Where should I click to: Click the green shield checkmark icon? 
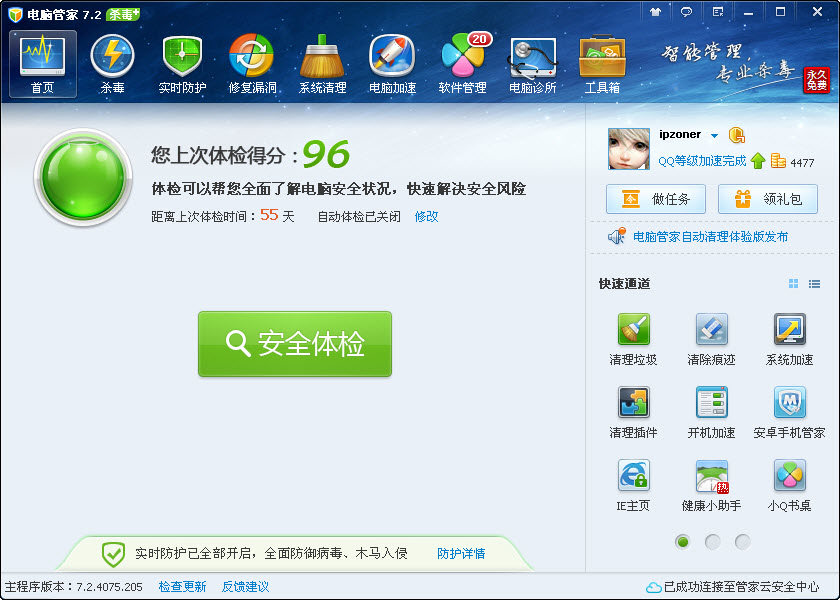click(114, 554)
